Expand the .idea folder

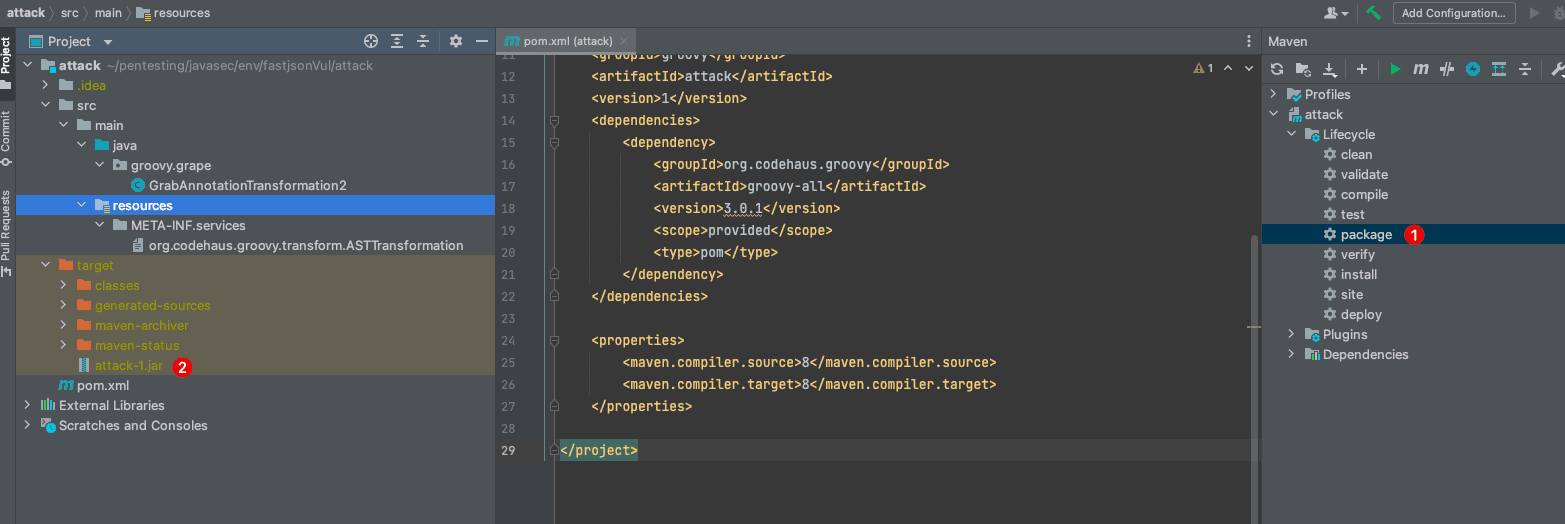(45, 85)
